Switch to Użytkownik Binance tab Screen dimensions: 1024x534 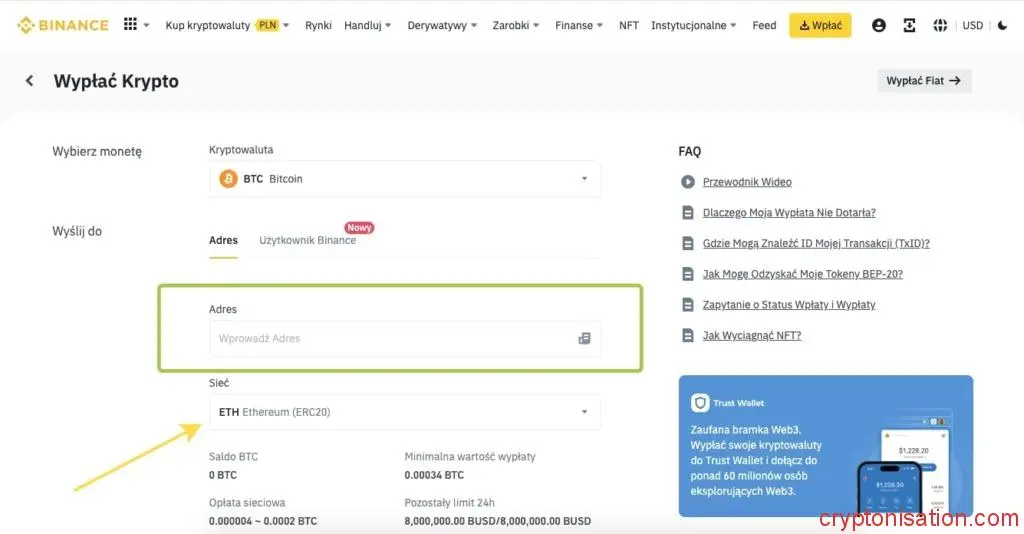pyautogui.click(x=308, y=240)
